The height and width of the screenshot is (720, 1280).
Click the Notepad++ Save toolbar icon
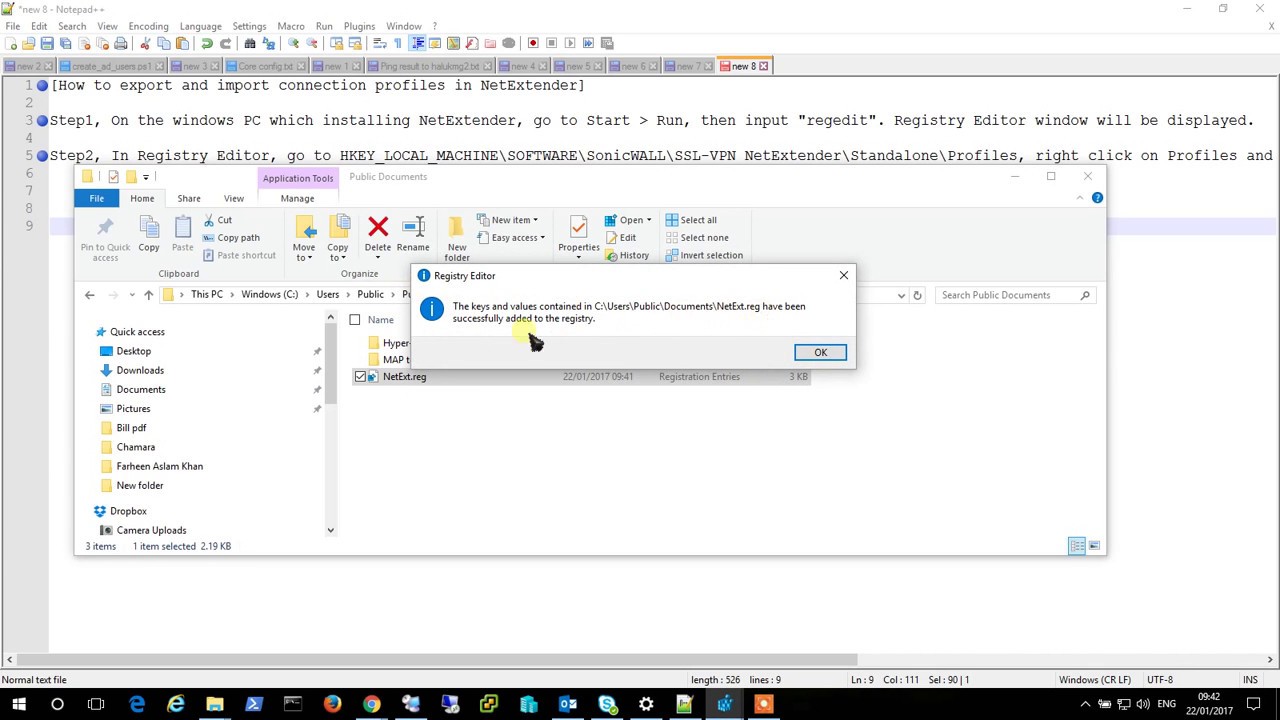[47, 43]
